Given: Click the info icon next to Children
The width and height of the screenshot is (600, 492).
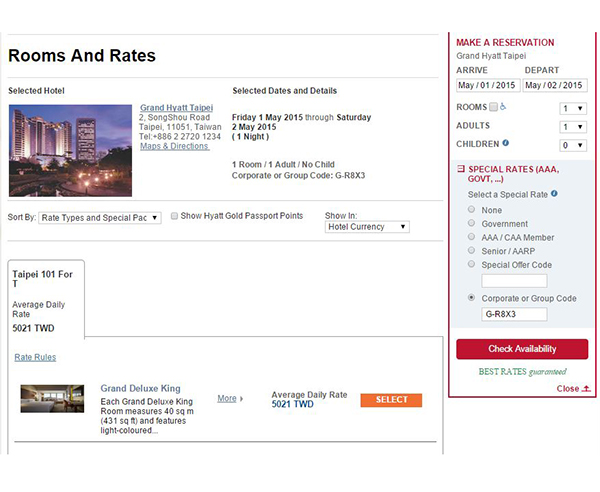Looking at the screenshot, I should click(x=505, y=143).
